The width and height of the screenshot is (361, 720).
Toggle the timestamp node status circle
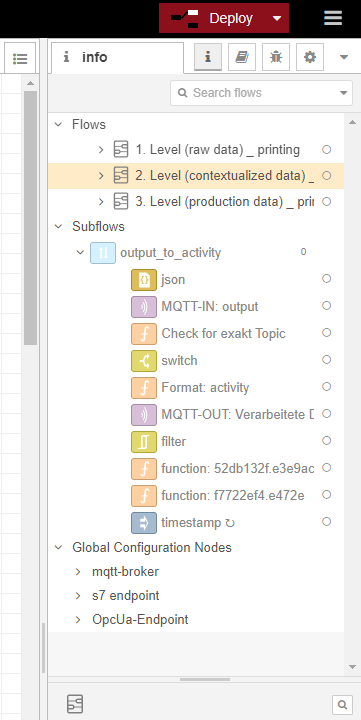tap(327, 522)
